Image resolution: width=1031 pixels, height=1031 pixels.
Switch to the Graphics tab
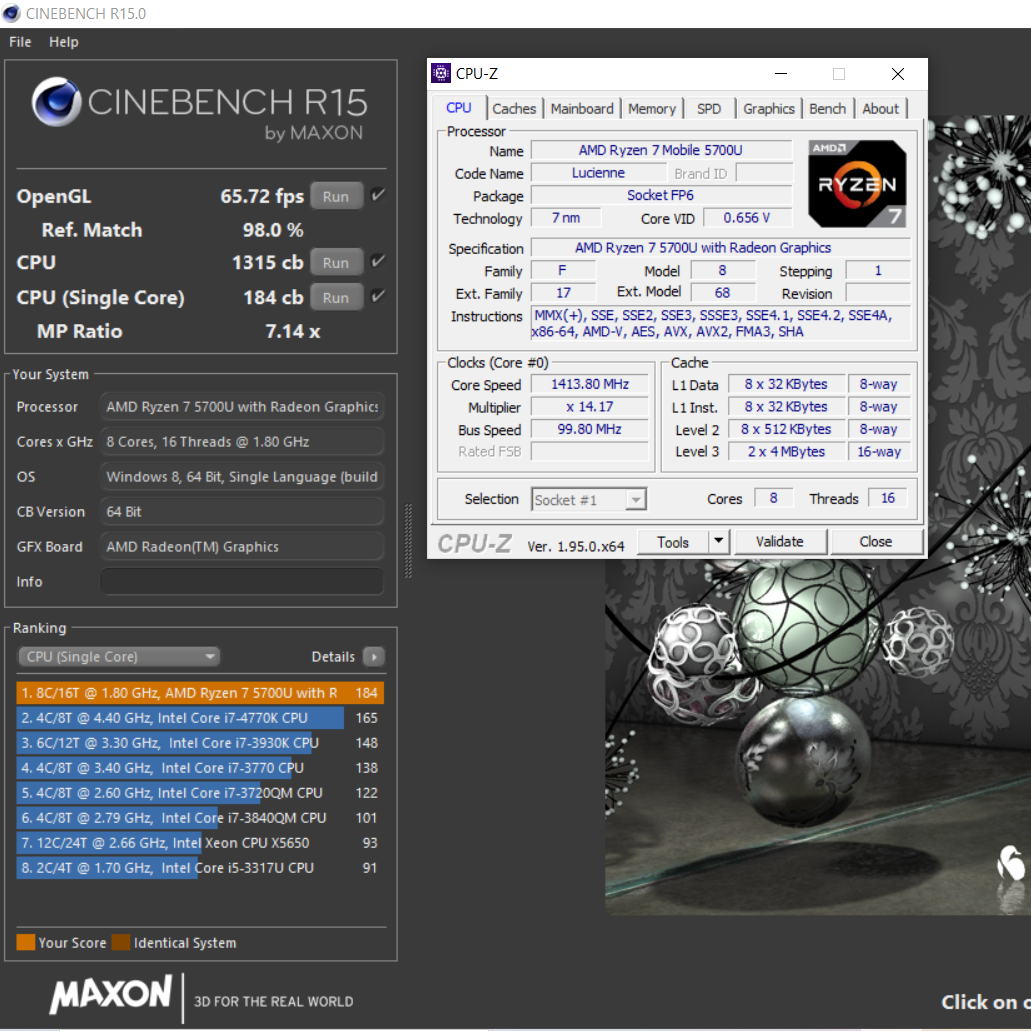[769, 109]
